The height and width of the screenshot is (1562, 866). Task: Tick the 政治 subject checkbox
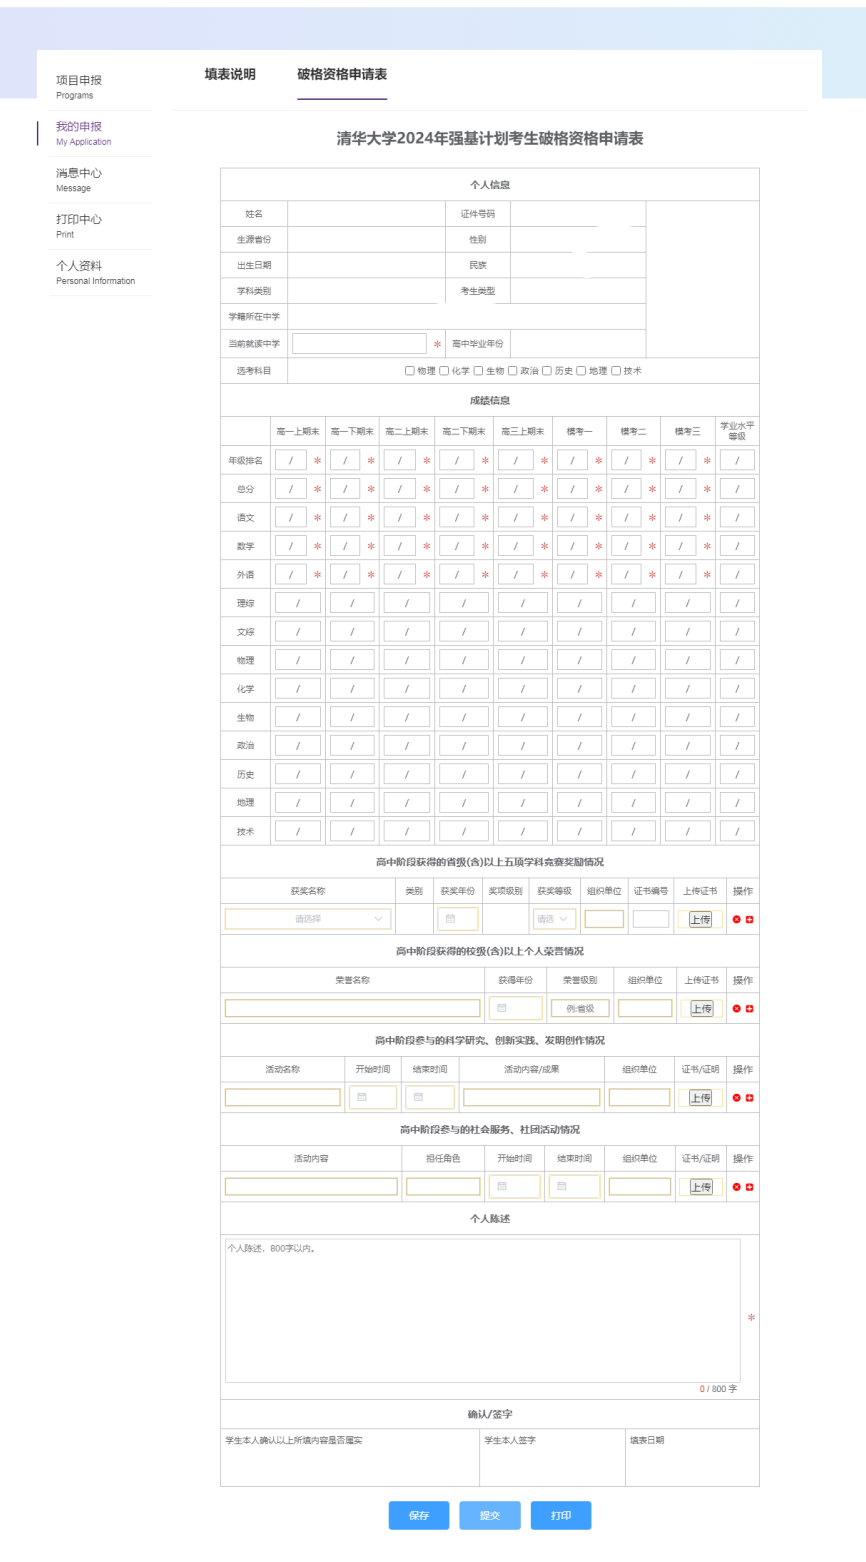513,371
